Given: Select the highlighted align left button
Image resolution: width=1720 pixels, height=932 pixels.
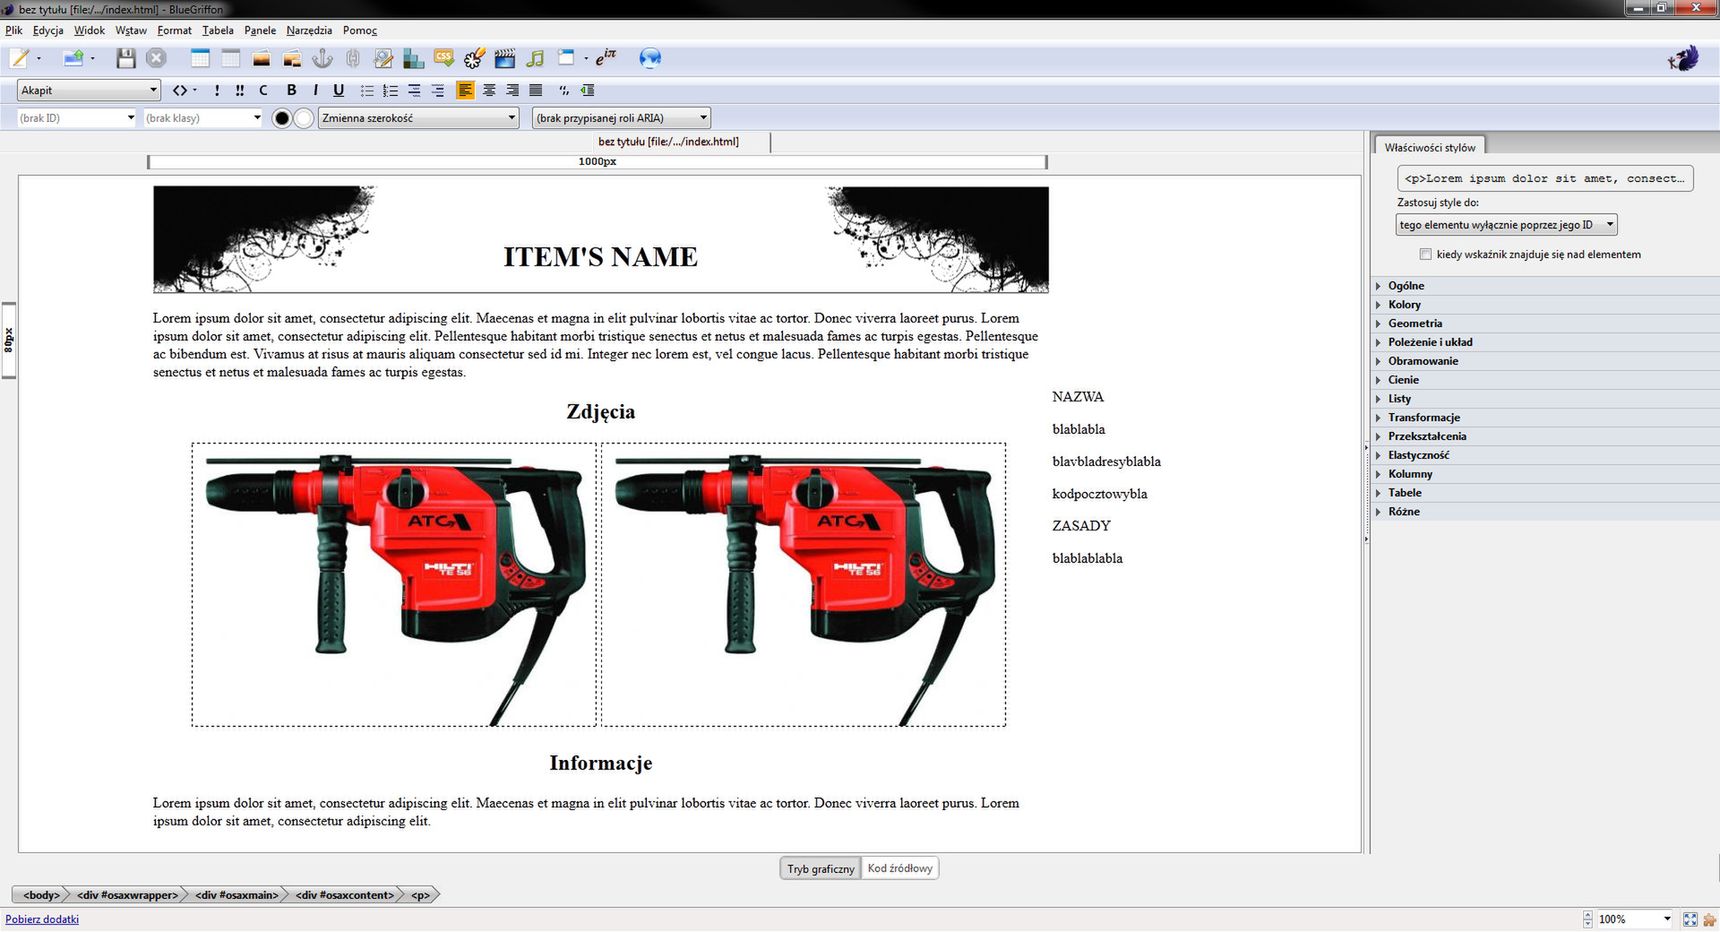Looking at the screenshot, I should (x=465, y=90).
